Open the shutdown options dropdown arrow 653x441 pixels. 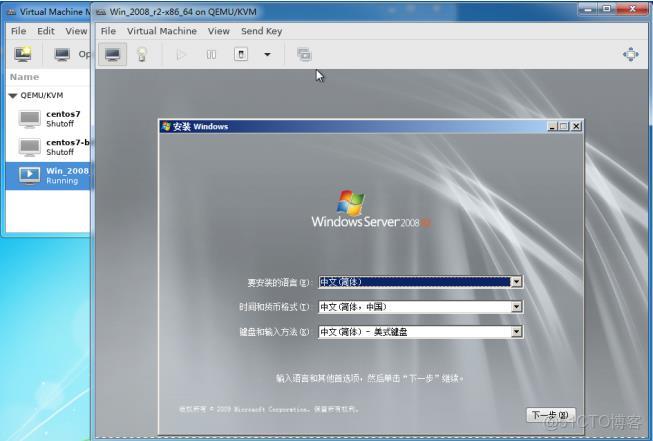267,55
